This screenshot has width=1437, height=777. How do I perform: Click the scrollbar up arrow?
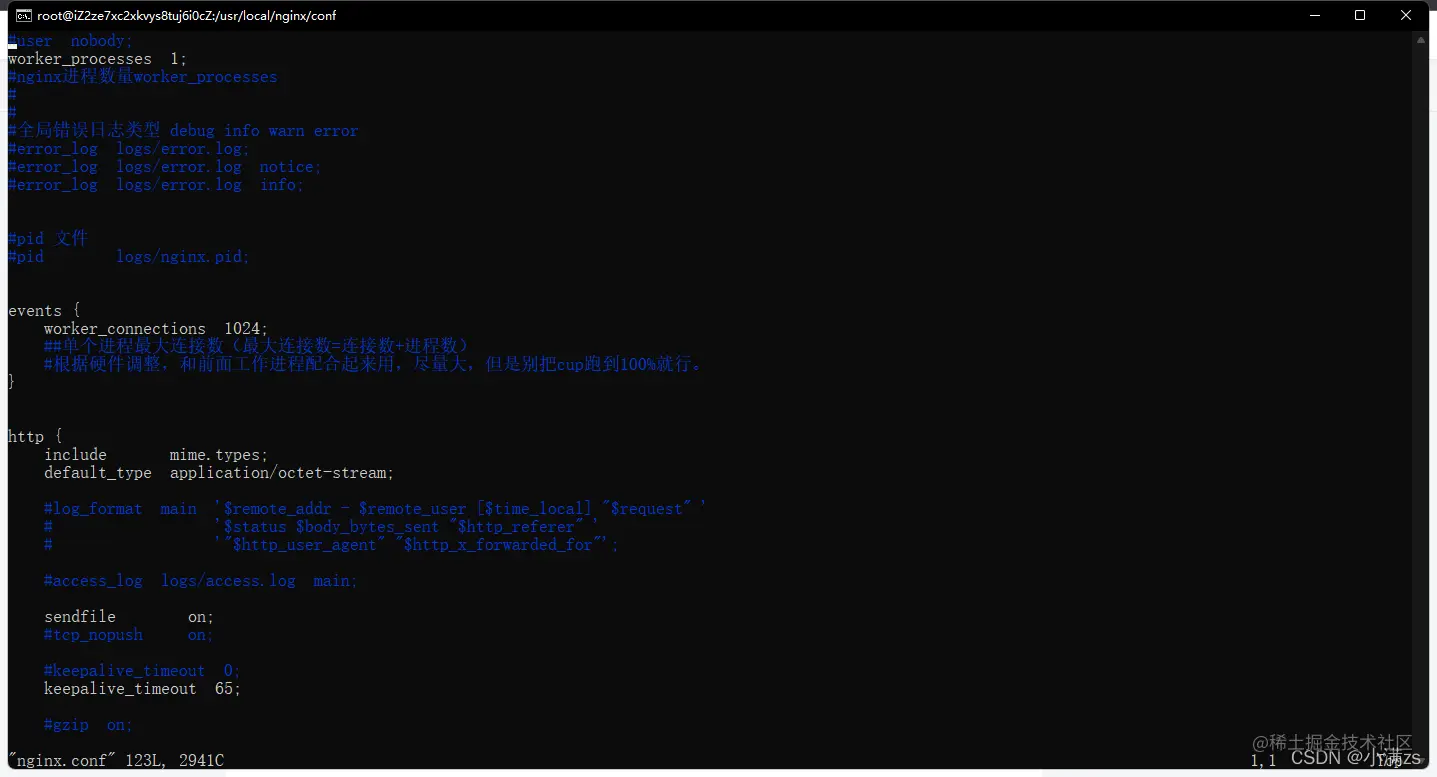coord(1421,40)
